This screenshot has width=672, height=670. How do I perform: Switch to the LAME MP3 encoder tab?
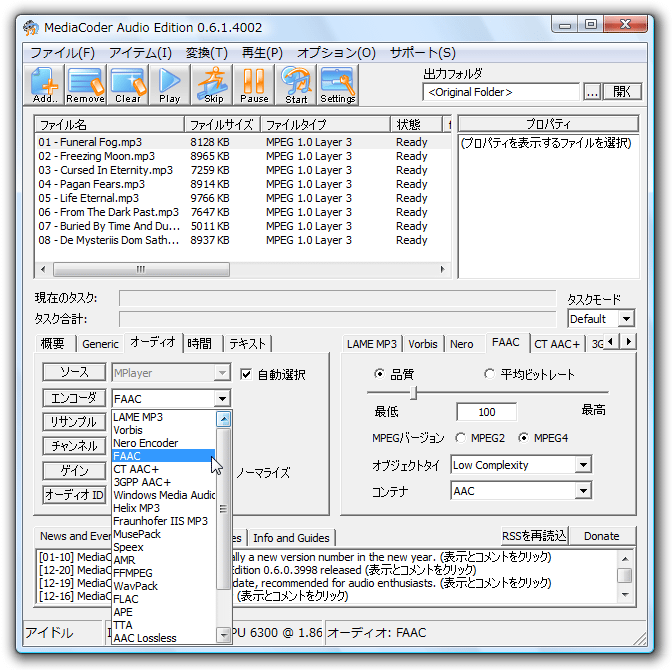point(372,344)
